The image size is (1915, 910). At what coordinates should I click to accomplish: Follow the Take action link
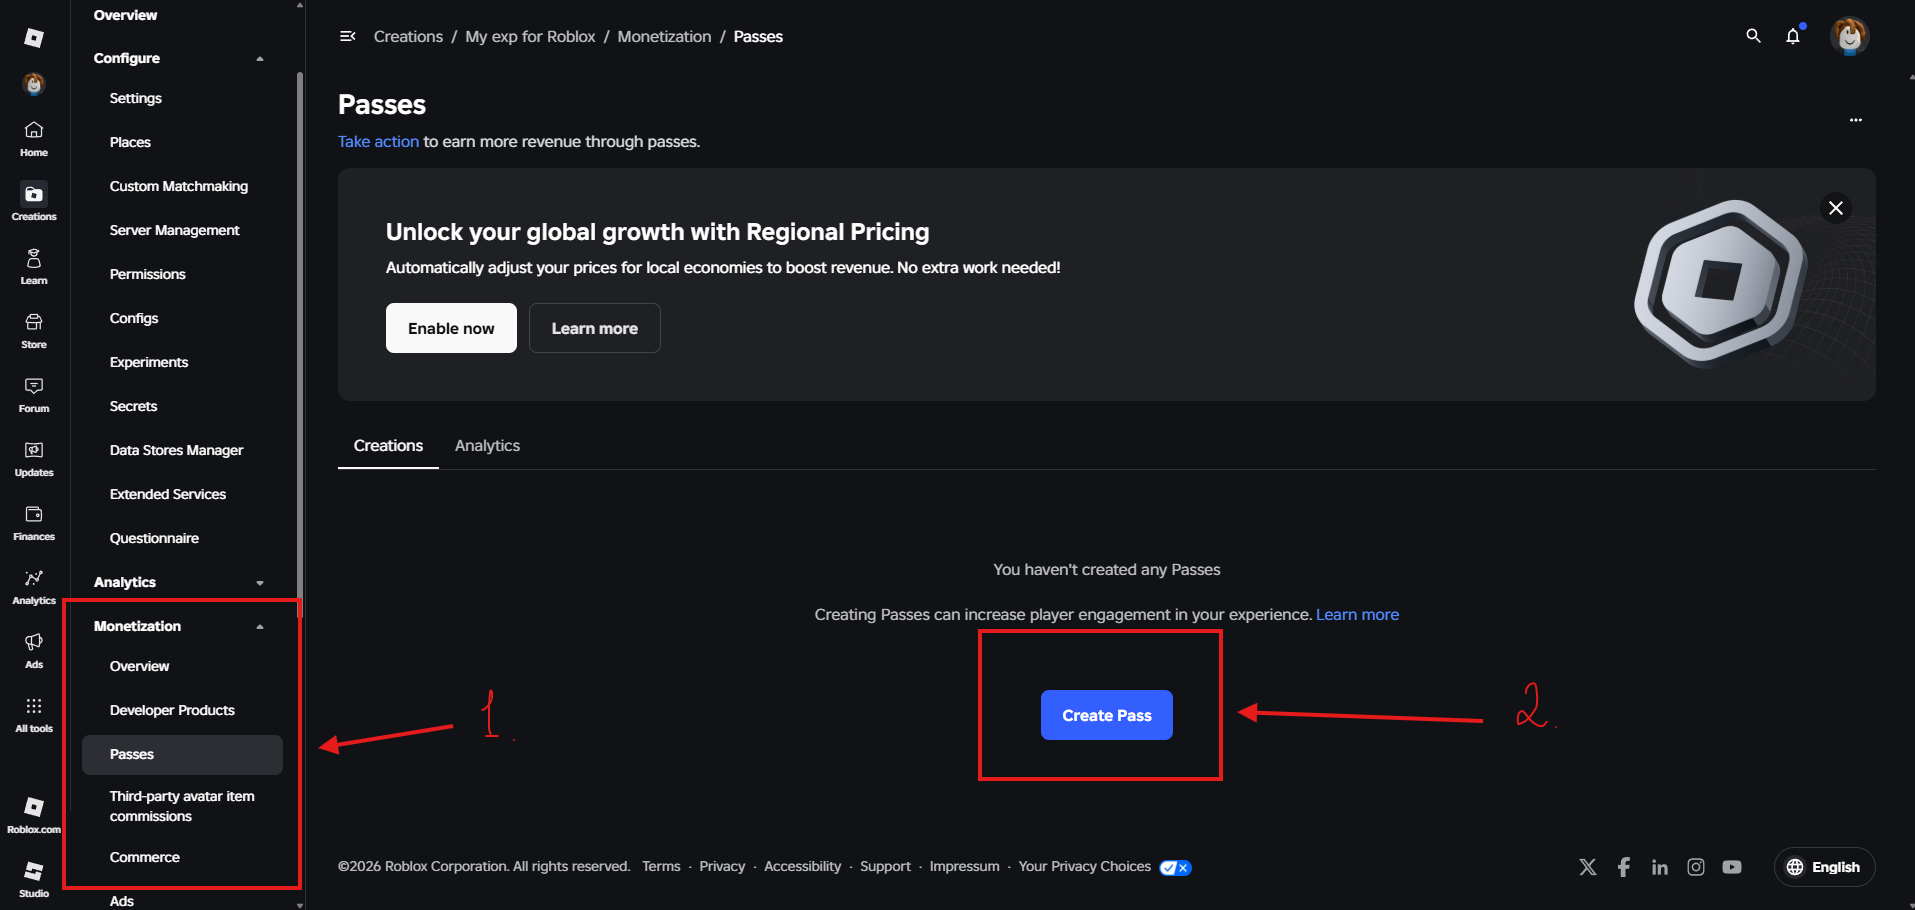tap(378, 142)
